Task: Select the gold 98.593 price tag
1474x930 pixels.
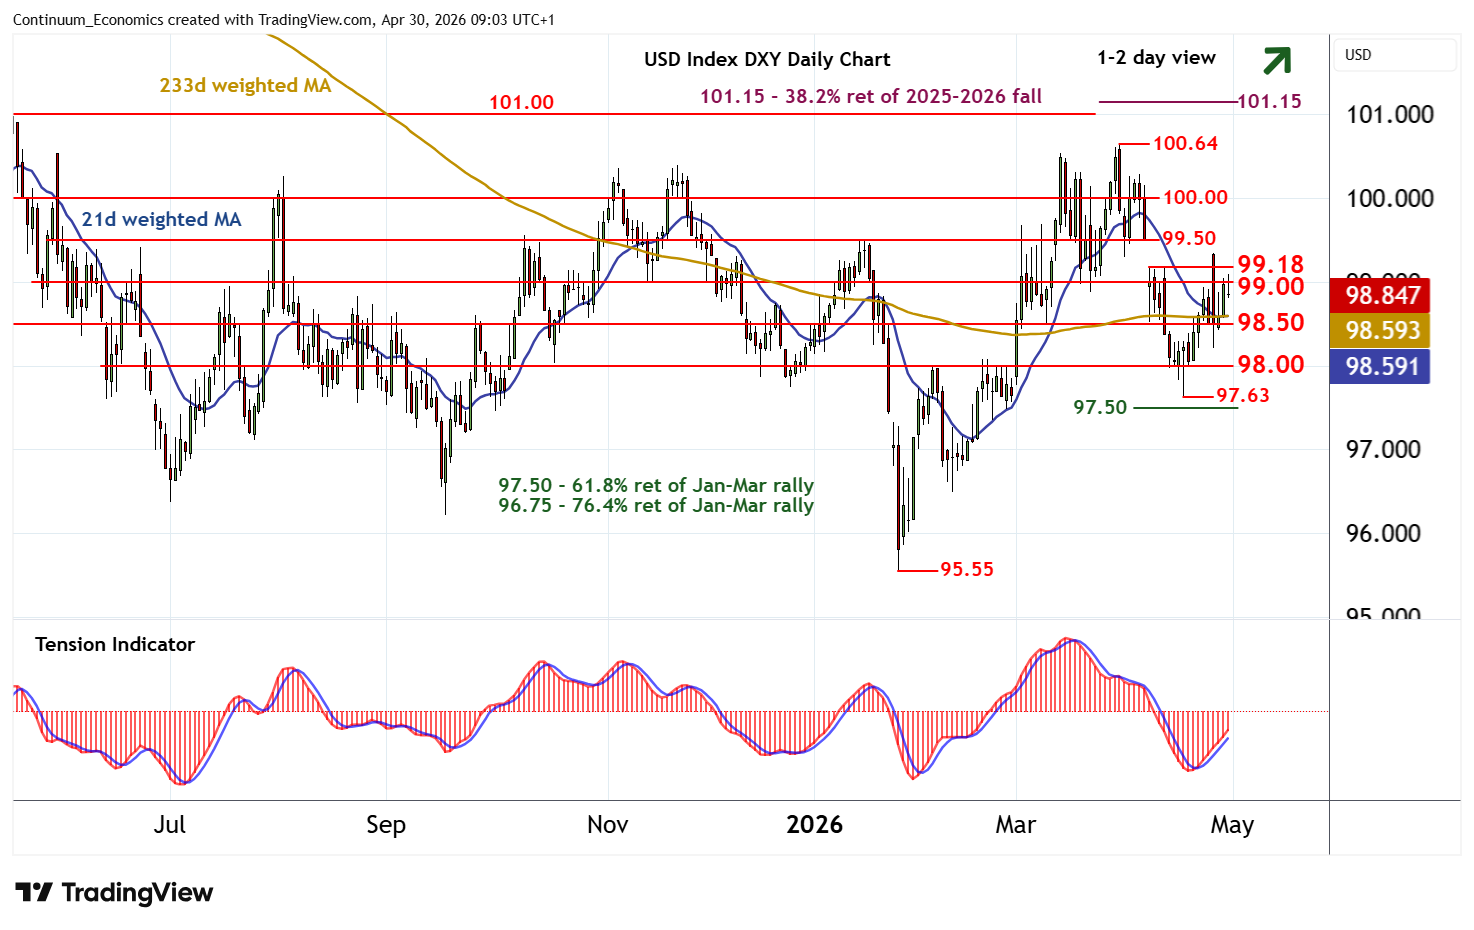Action: 1381,331
